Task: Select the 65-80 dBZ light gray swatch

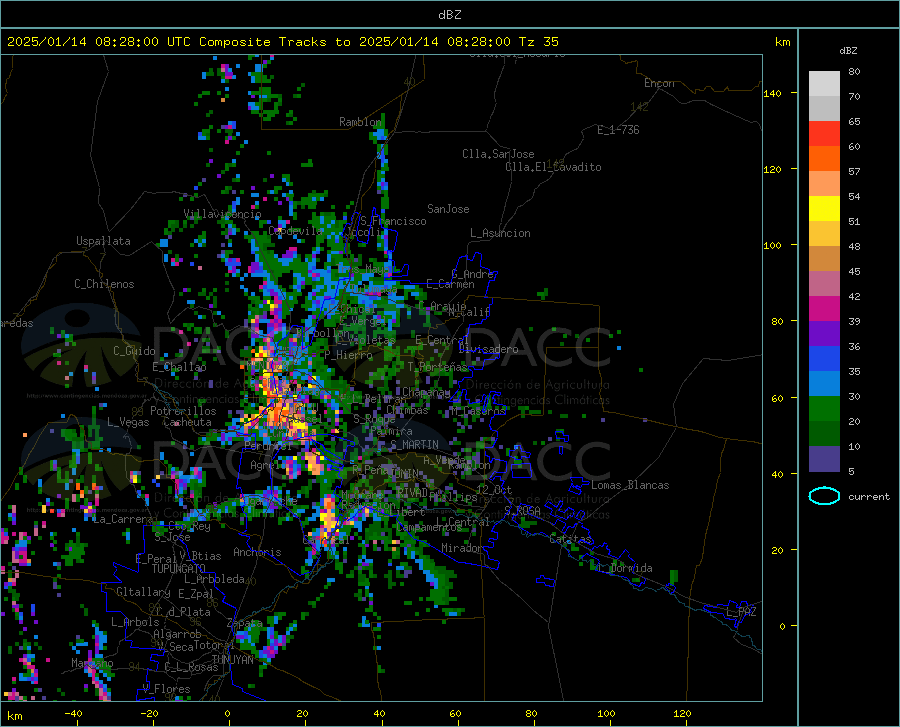Action: tap(824, 96)
